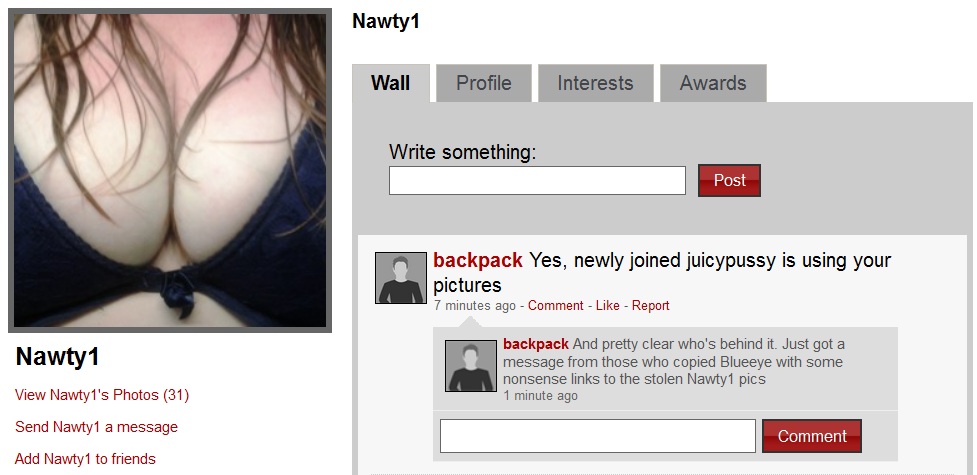The image size is (977, 475).
Task: Open backpack's avatar on the wall post
Action: pyautogui.click(x=401, y=278)
